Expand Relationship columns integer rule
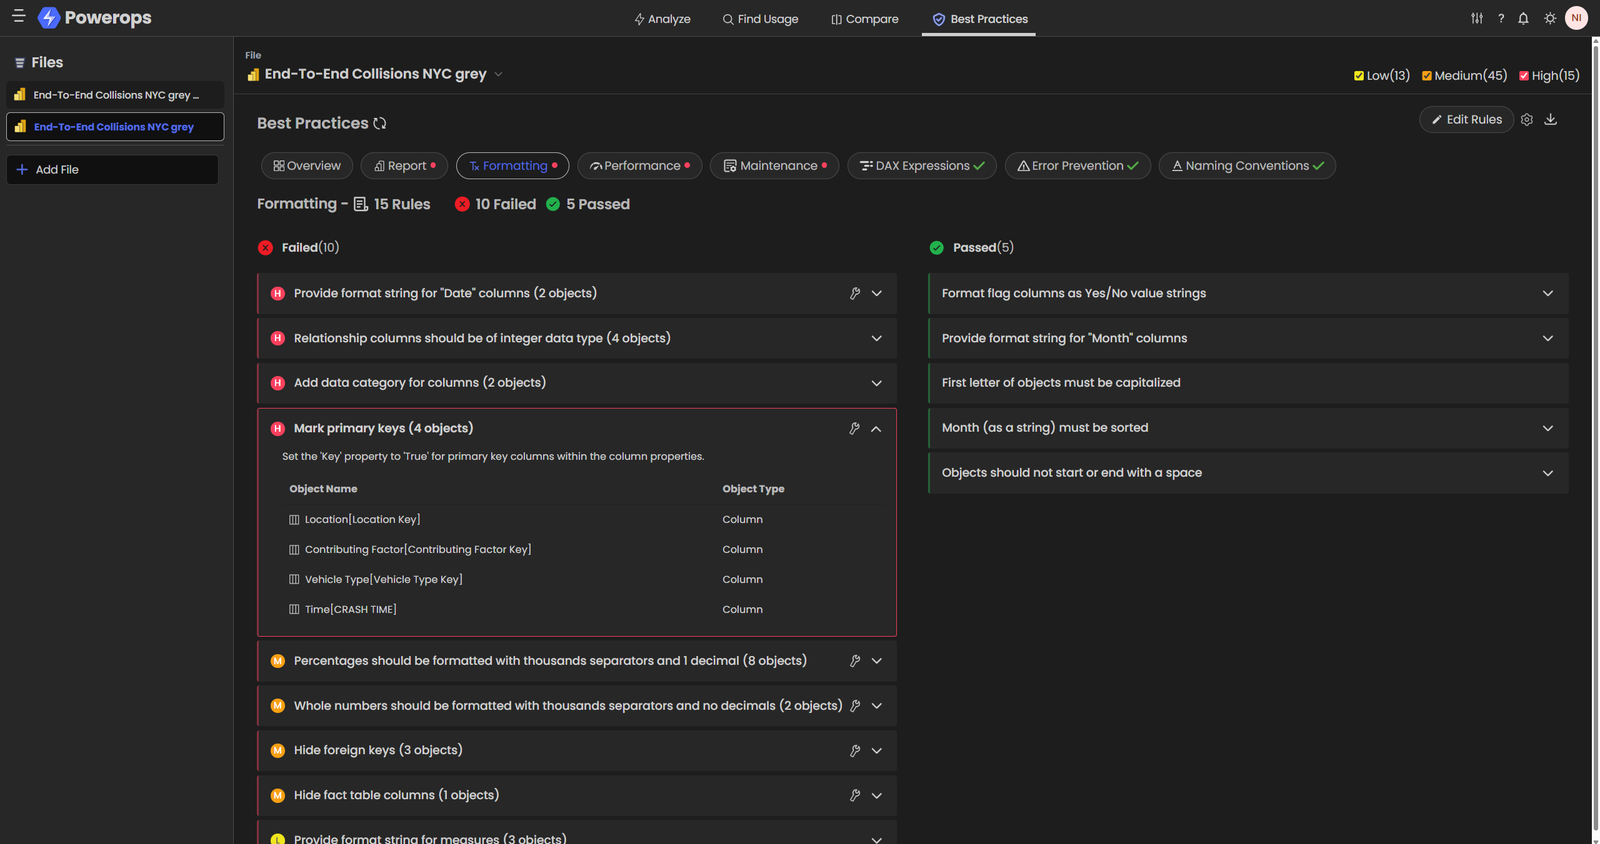 click(x=877, y=338)
